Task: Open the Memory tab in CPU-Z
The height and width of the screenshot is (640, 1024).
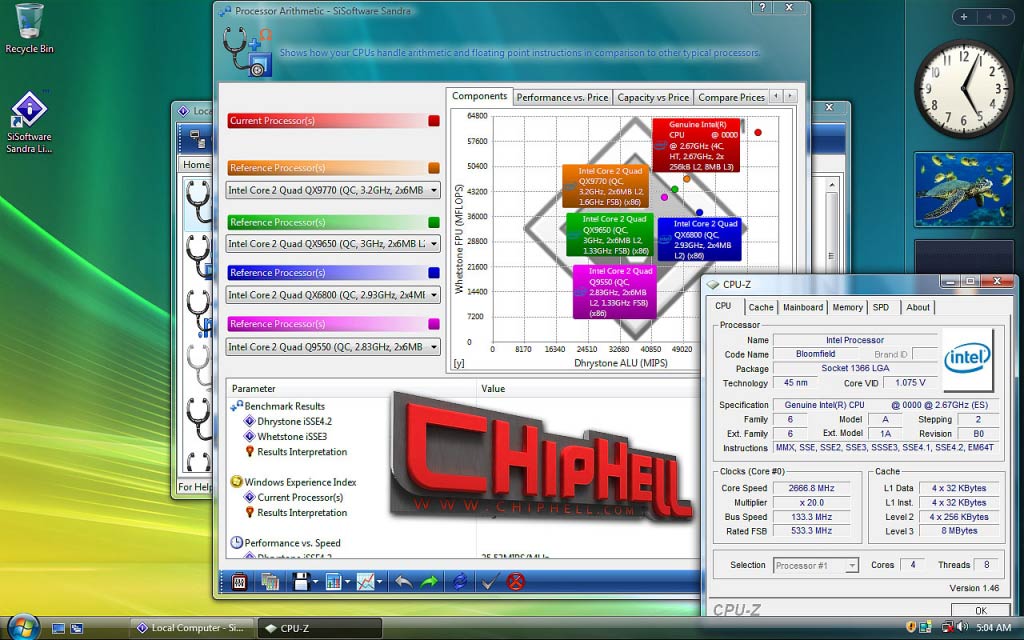Action: point(848,307)
